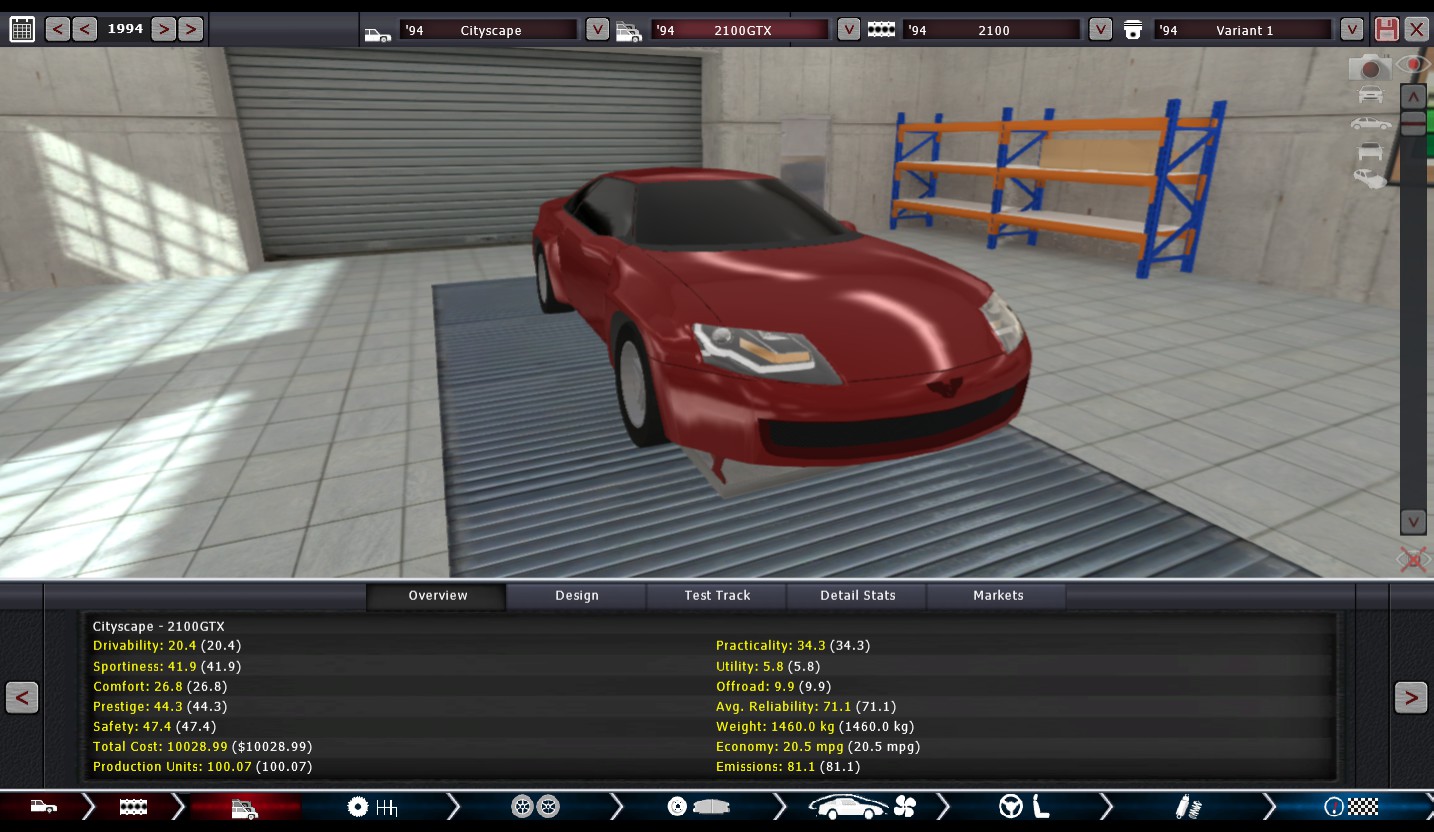
Task: Open the gearbox and drivetrain step
Action: click(372, 807)
